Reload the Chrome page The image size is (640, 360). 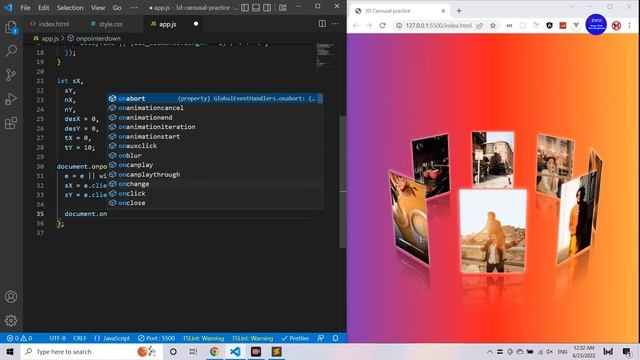pyautogui.click(x=382, y=25)
